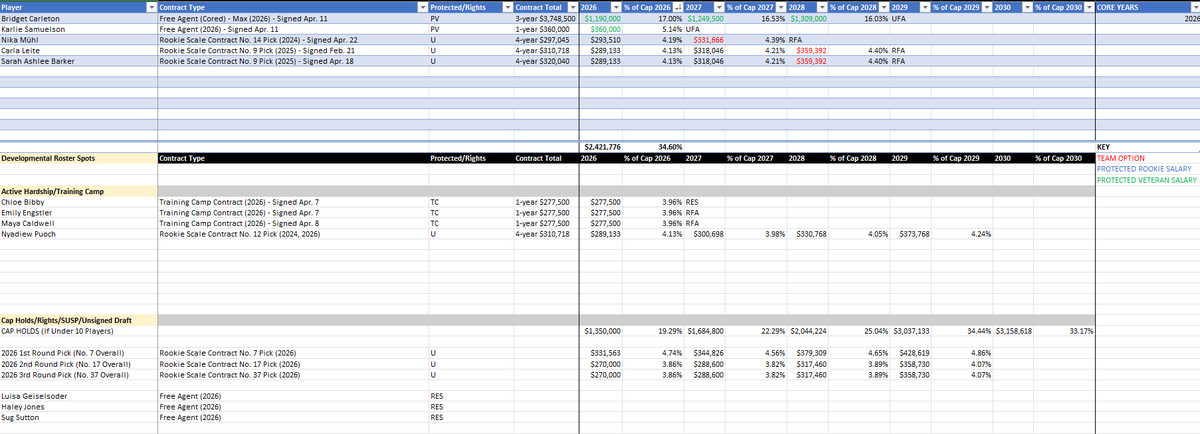Select the PROTECTED ROOKIE SALARY key entry
Image resolution: width=1200 pixels, height=434 pixels.
click(1147, 169)
